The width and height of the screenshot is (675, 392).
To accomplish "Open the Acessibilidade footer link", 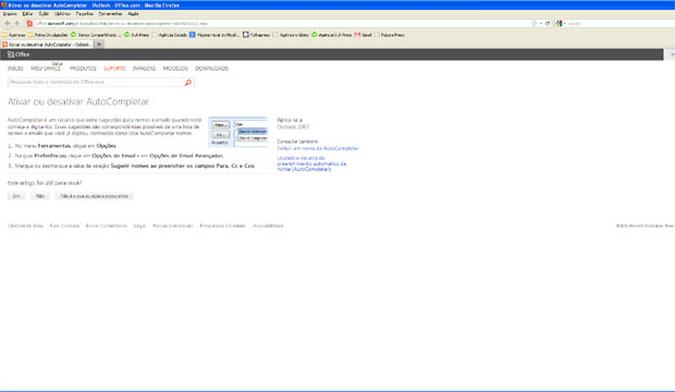I will 268,226.
